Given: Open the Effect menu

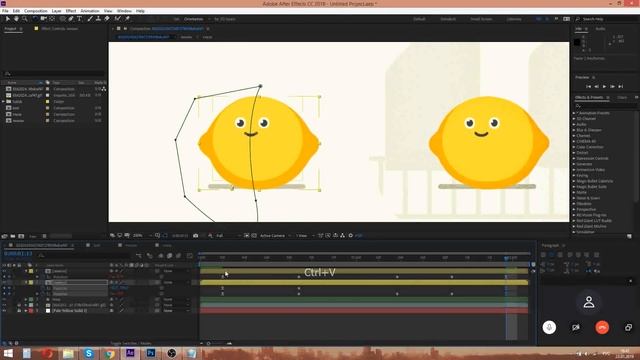Looking at the screenshot, I should click(x=71, y=11).
